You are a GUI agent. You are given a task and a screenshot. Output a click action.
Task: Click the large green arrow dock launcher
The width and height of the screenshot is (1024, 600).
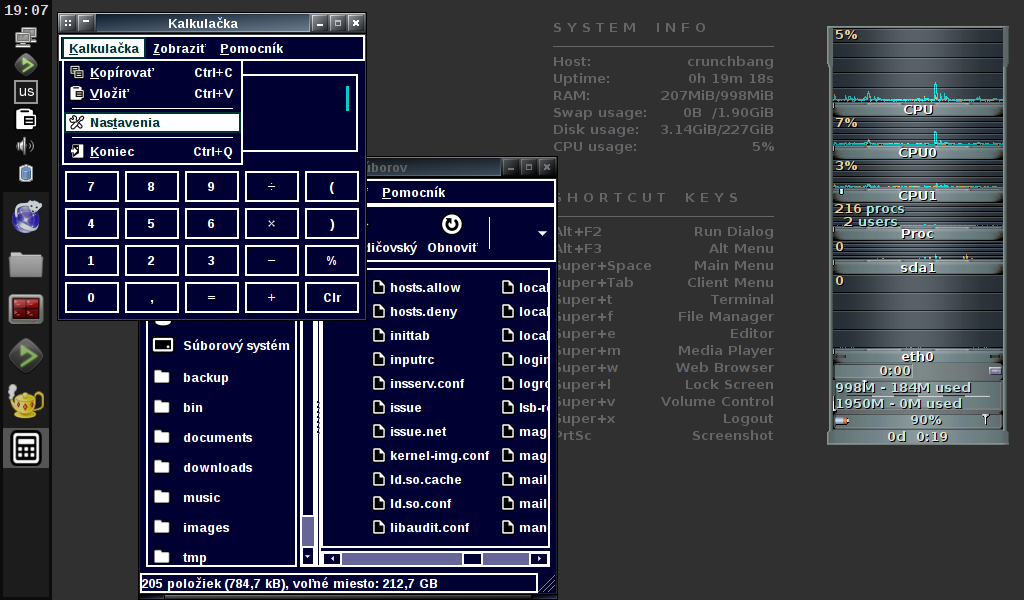click(26, 356)
